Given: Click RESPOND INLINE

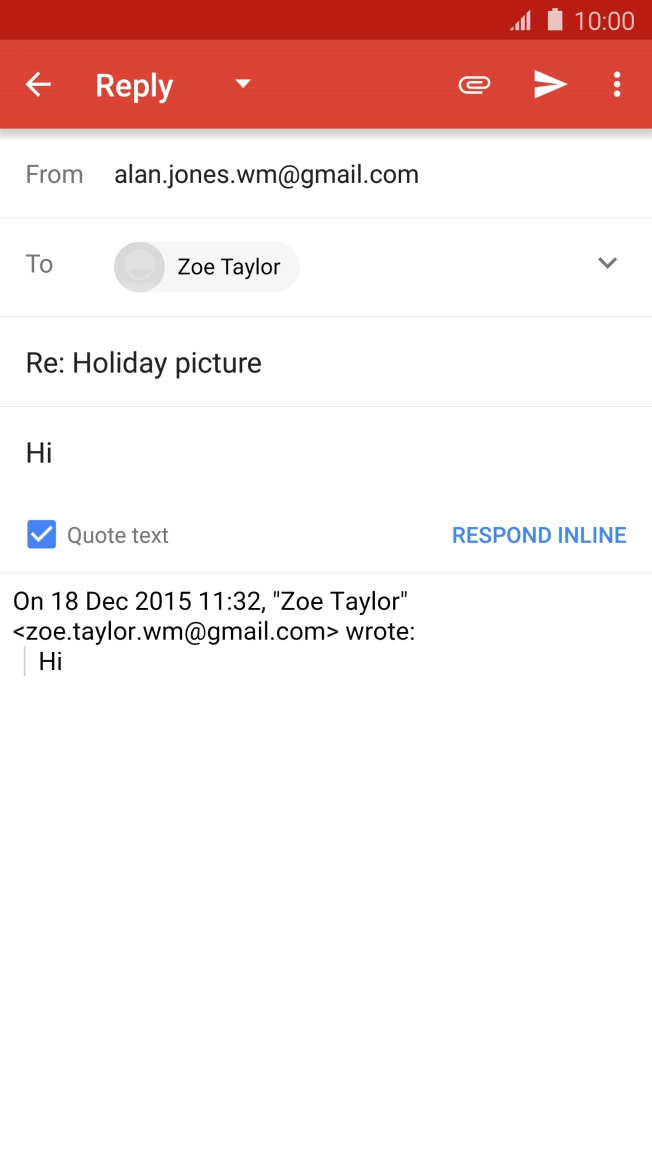Looking at the screenshot, I should tap(539, 535).
